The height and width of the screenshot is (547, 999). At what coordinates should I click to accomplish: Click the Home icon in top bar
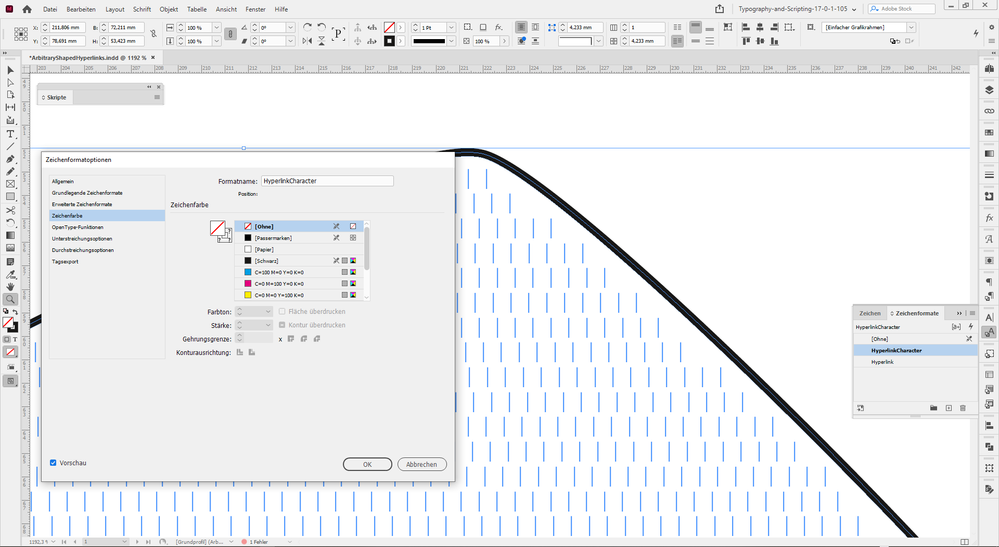(27, 9)
